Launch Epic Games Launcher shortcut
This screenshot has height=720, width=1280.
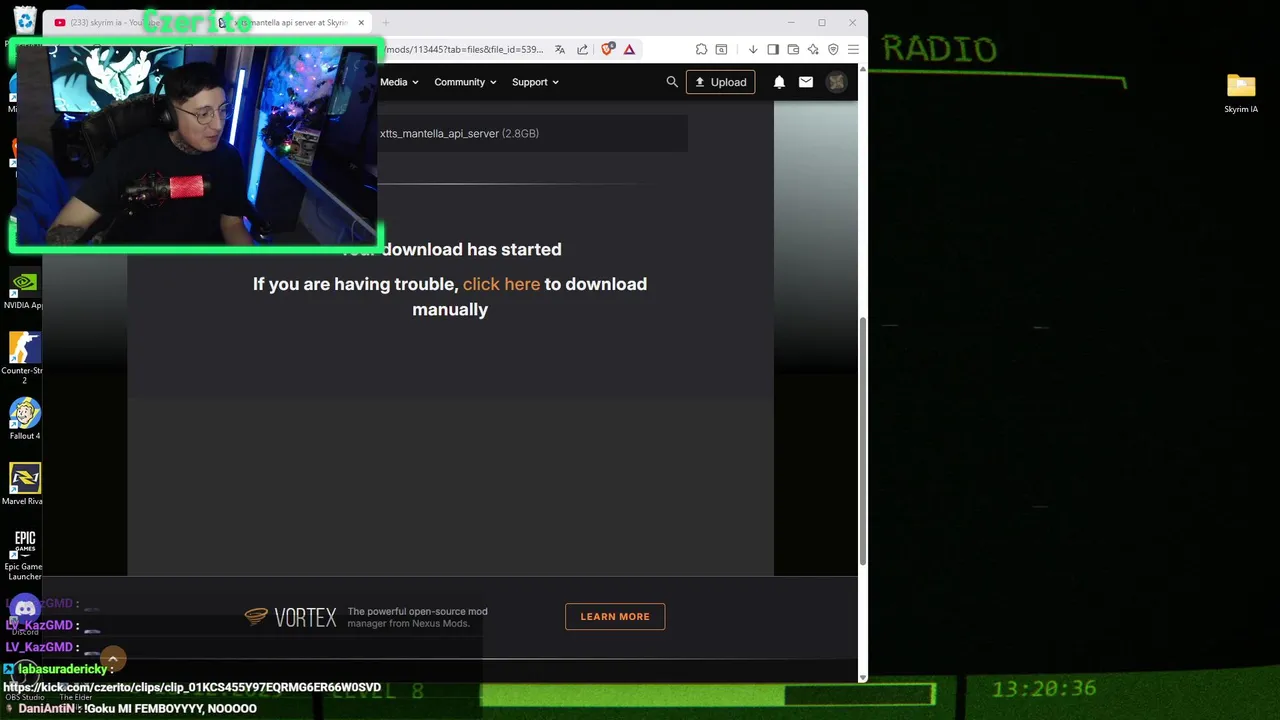point(25,554)
